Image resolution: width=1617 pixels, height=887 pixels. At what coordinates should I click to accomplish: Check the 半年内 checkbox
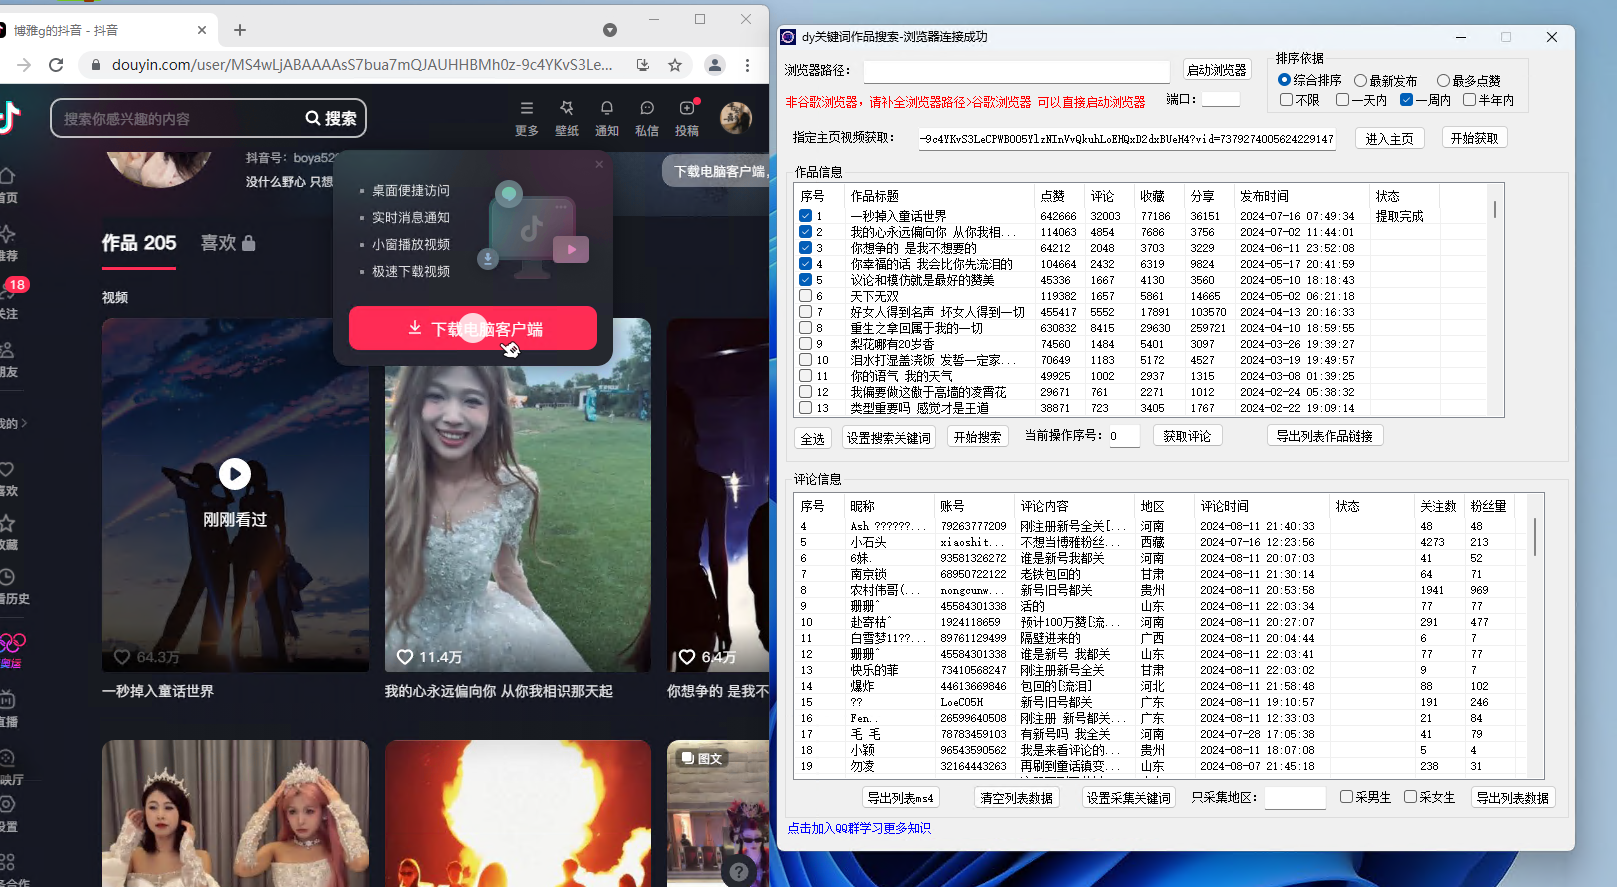1469,99
